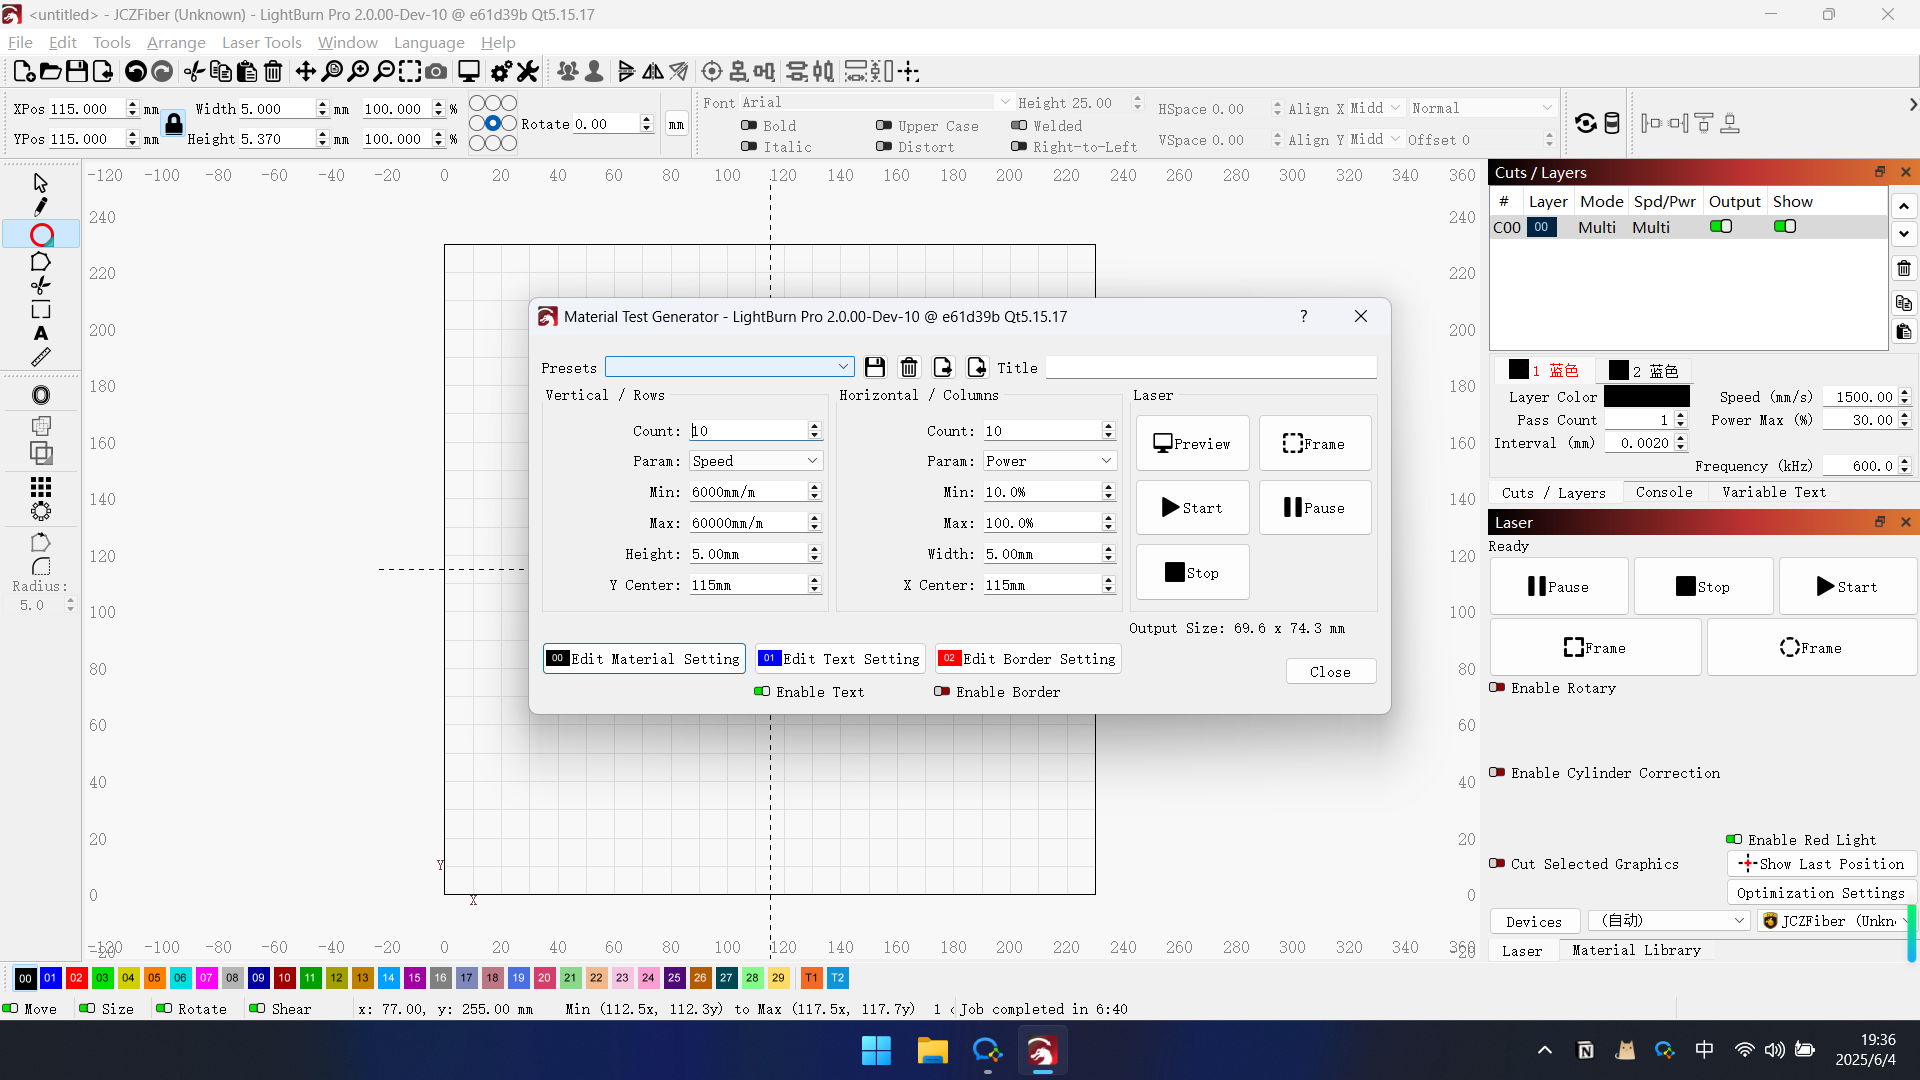Click the Circular Array tool icon

(40, 511)
